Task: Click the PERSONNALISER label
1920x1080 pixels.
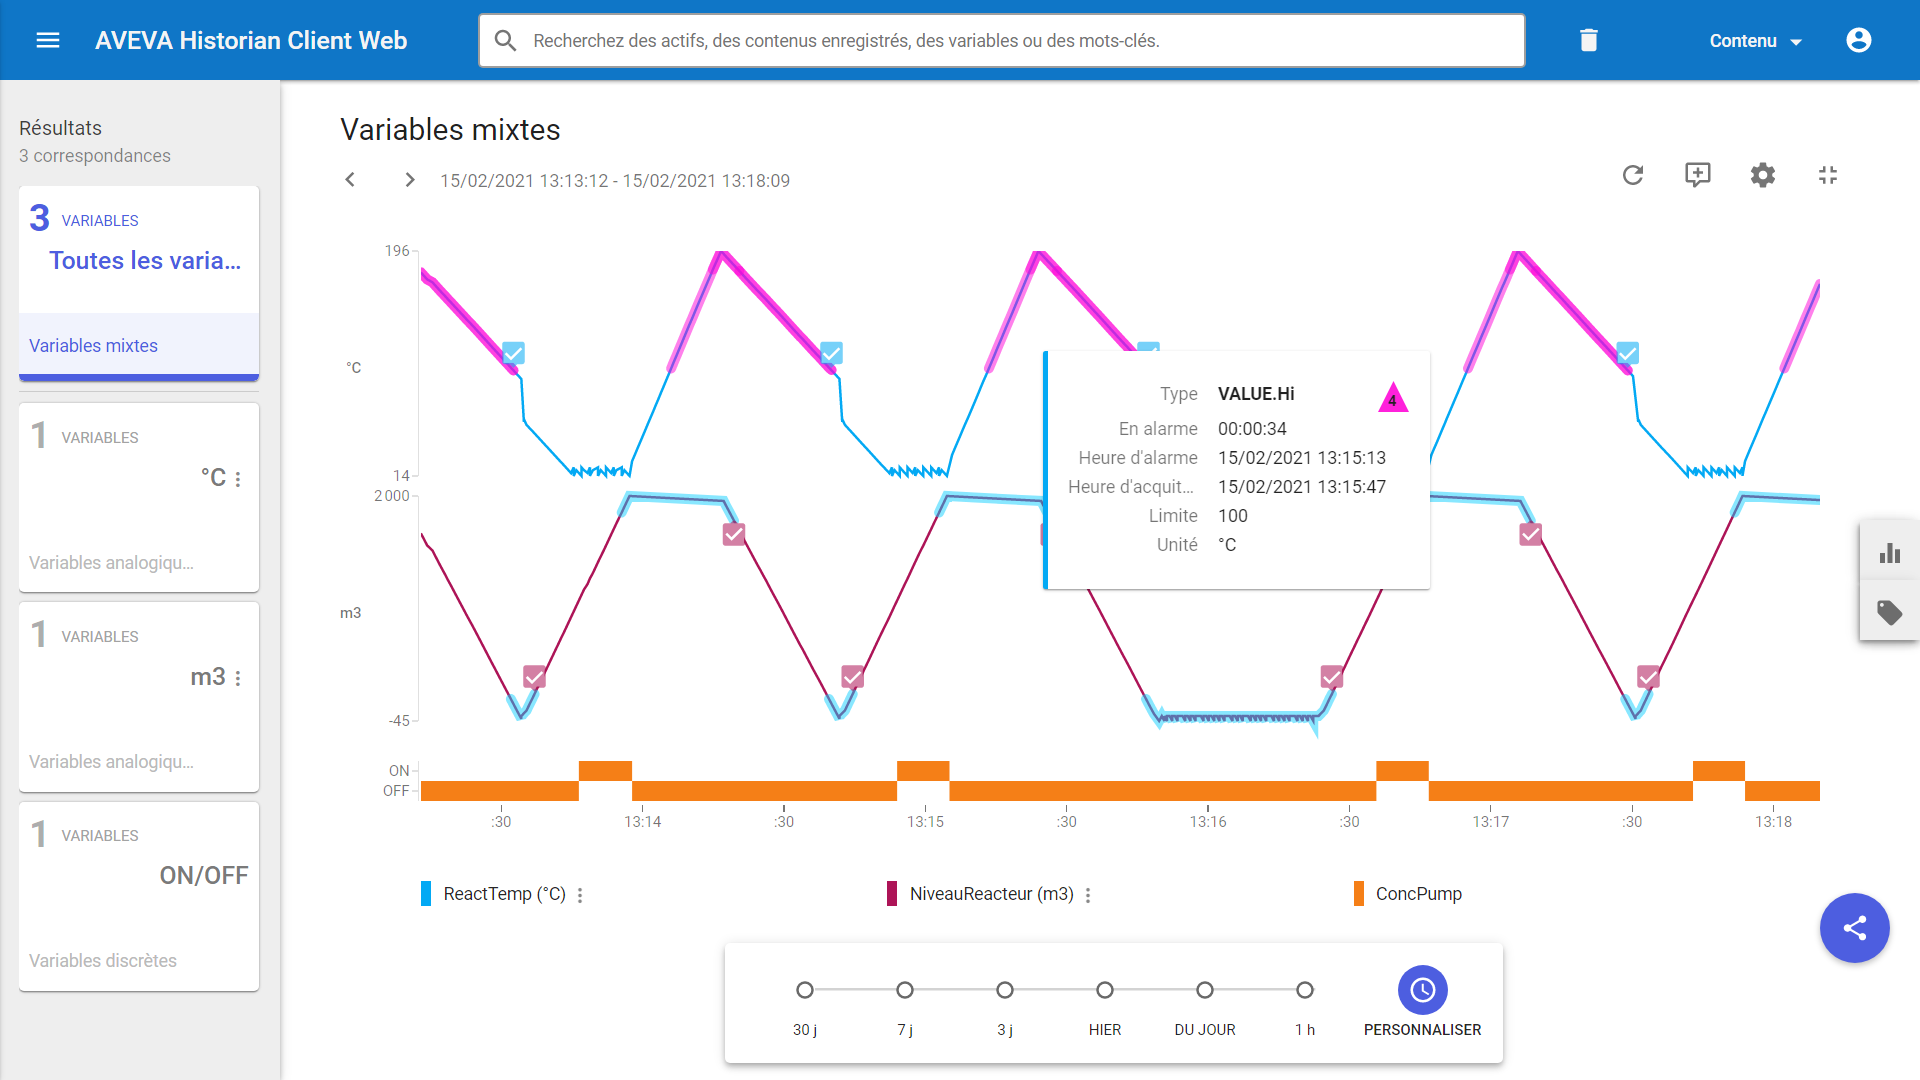Action: (x=1422, y=1030)
